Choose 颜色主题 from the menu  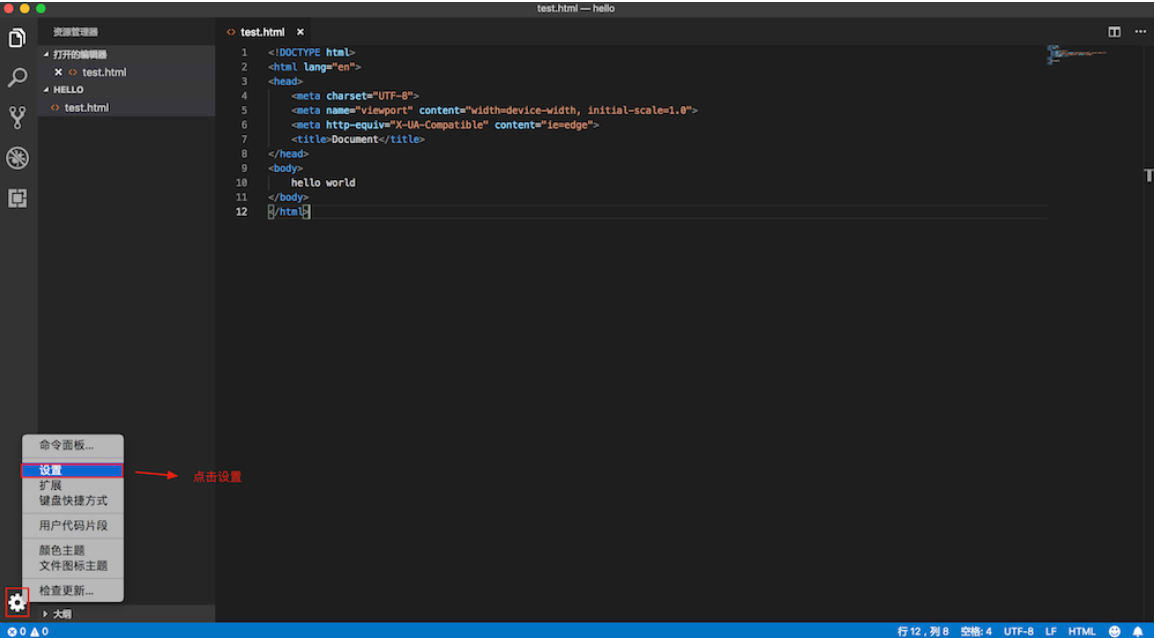pyautogui.click(x=72, y=550)
